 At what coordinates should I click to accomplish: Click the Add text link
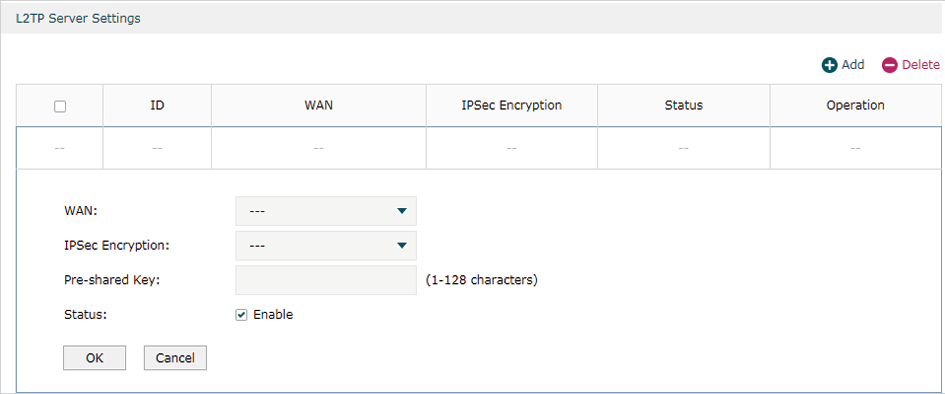pyautogui.click(x=853, y=64)
